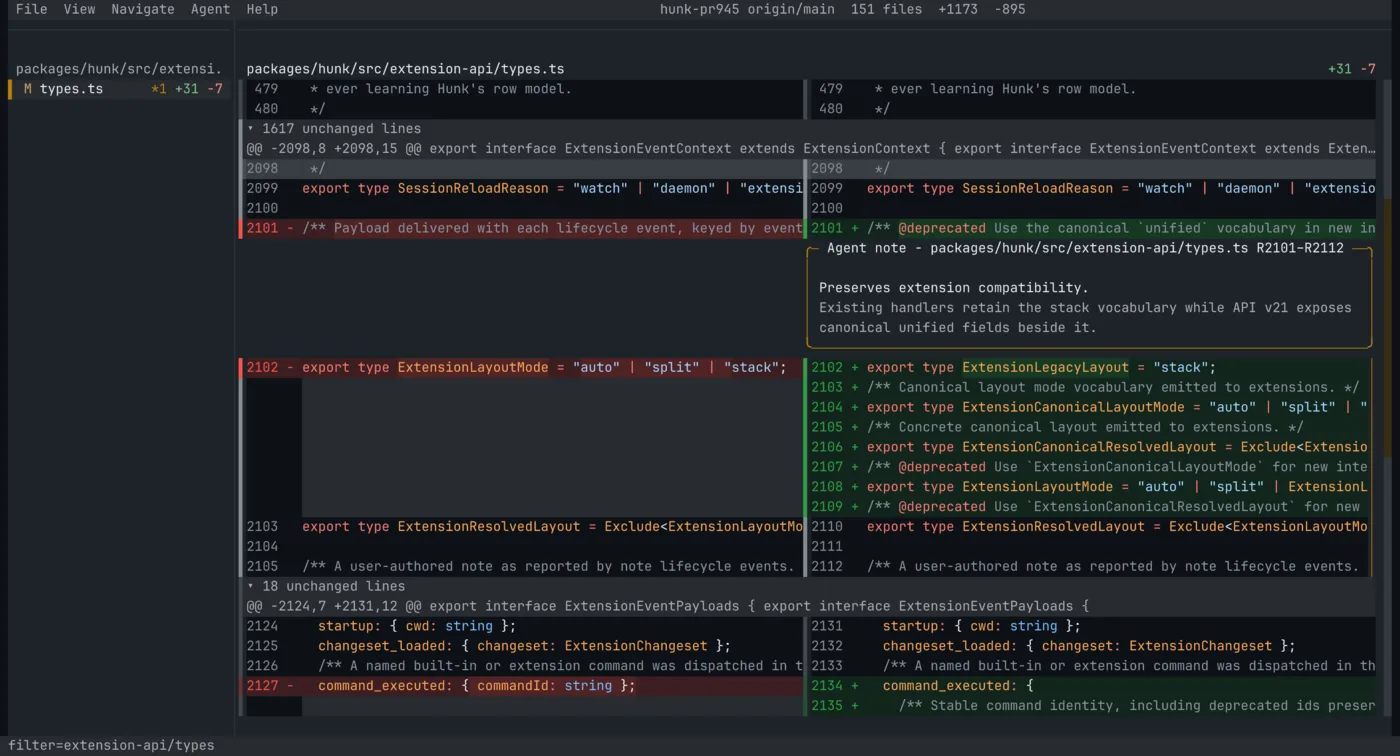Focus the filter=extension-api/types field

[112, 745]
